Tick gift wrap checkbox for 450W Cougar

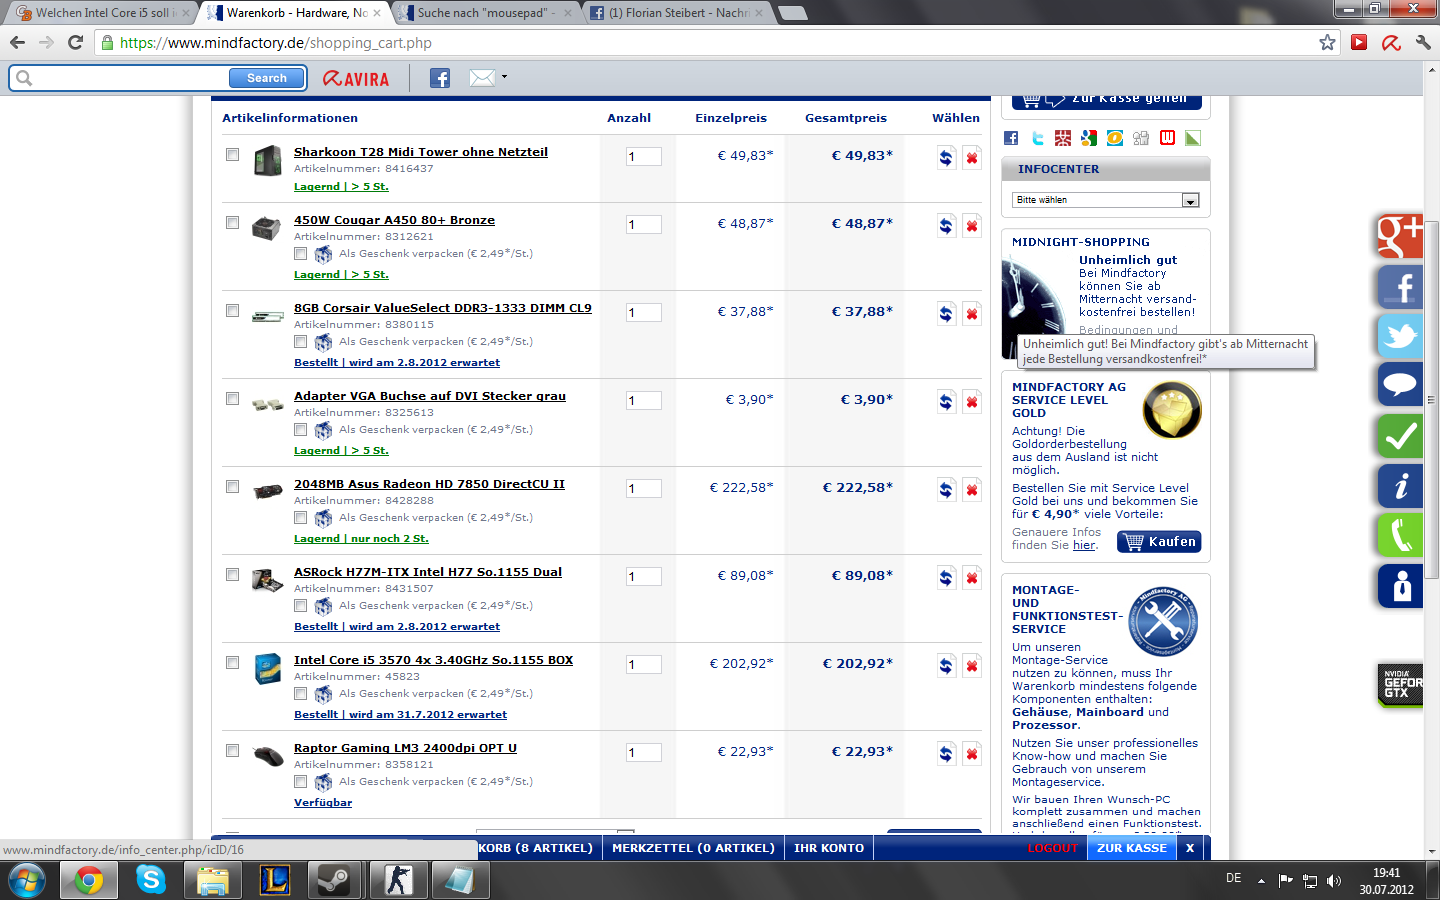(300, 254)
